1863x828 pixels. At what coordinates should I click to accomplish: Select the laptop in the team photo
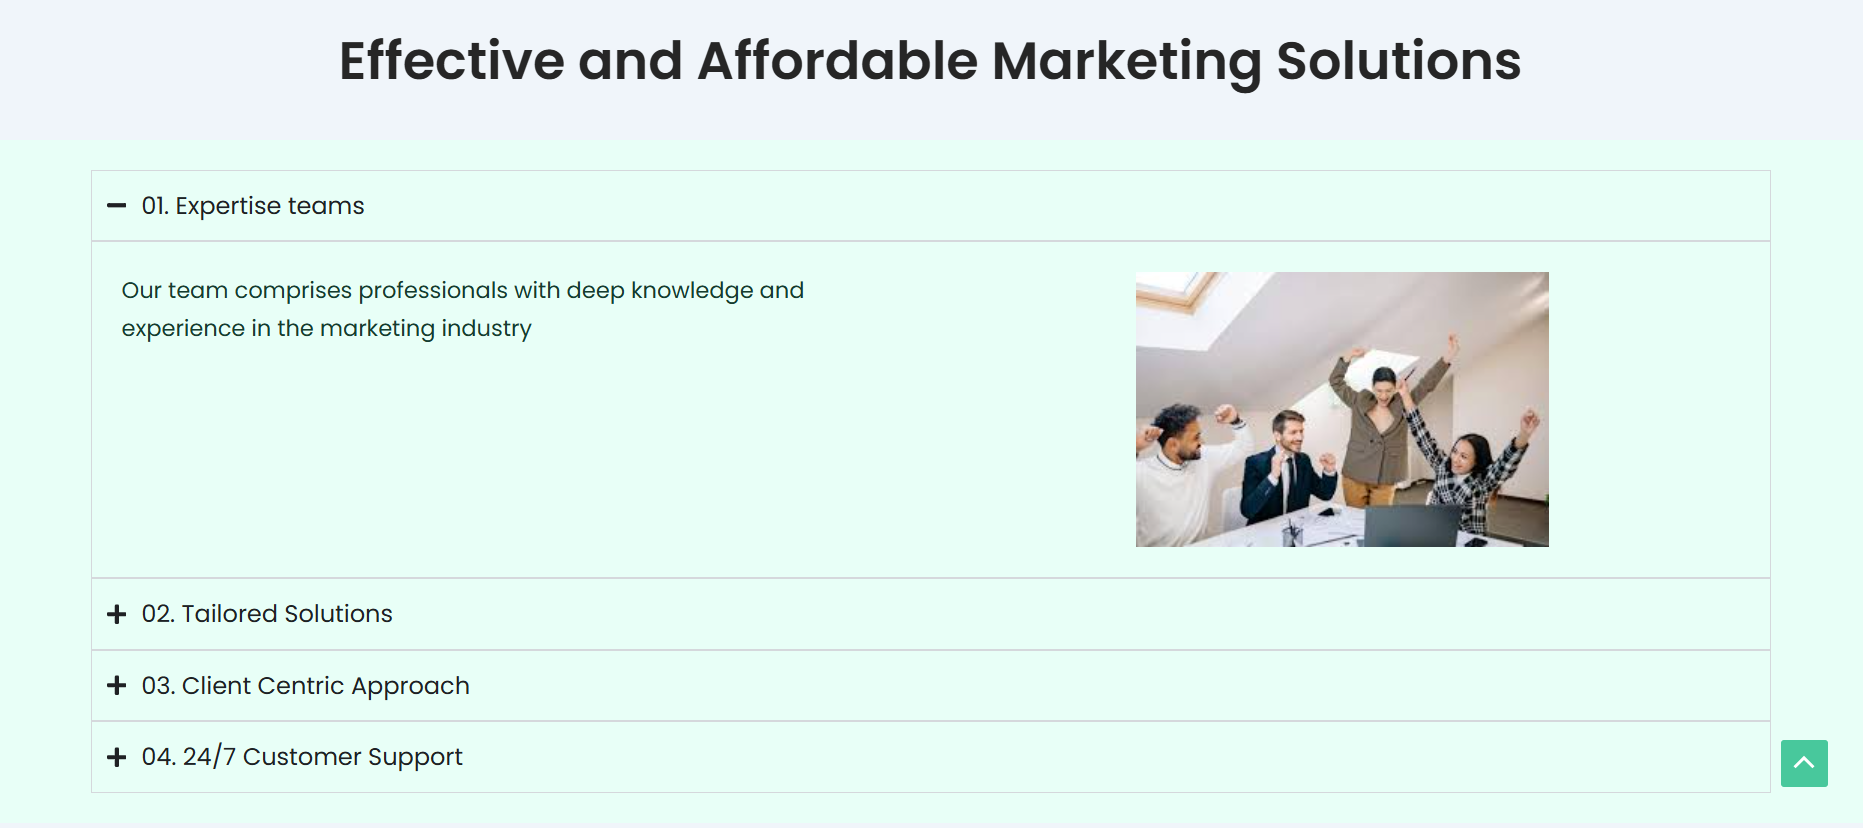click(x=1410, y=525)
